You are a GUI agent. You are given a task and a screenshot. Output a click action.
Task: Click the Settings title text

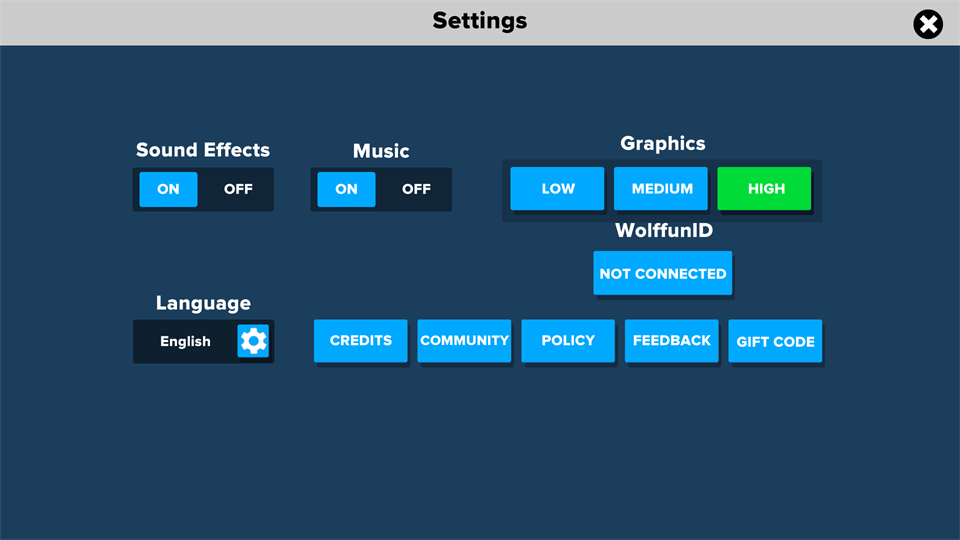coord(480,21)
